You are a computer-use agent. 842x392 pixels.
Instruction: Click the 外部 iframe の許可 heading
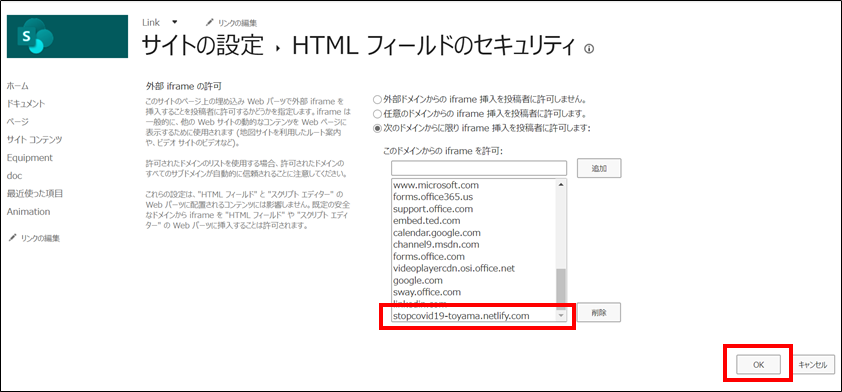click(x=184, y=86)
